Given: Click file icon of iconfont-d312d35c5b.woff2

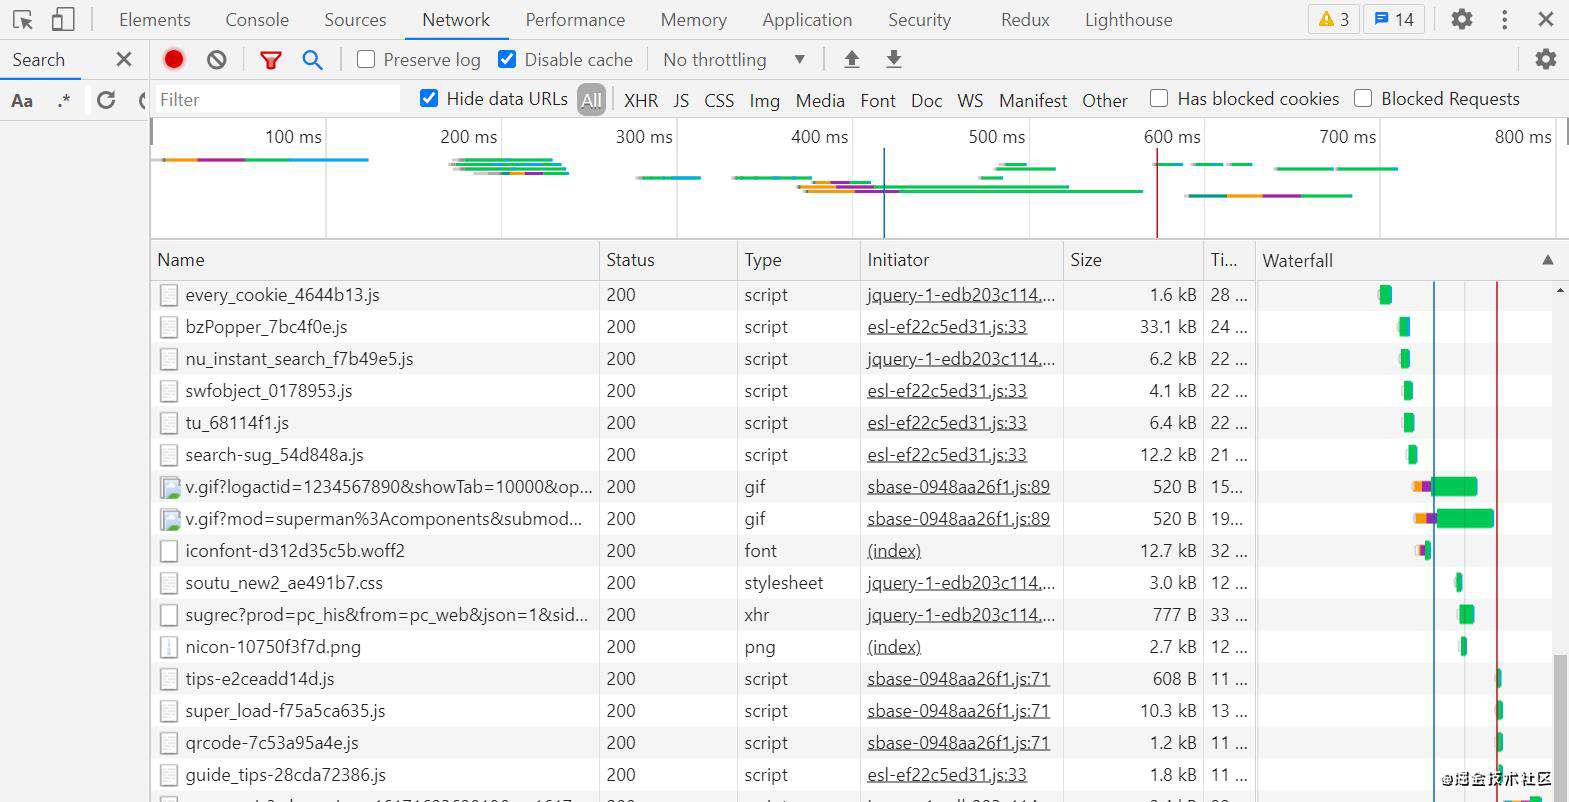Looking at the screenshot, I should coord(169,551).
